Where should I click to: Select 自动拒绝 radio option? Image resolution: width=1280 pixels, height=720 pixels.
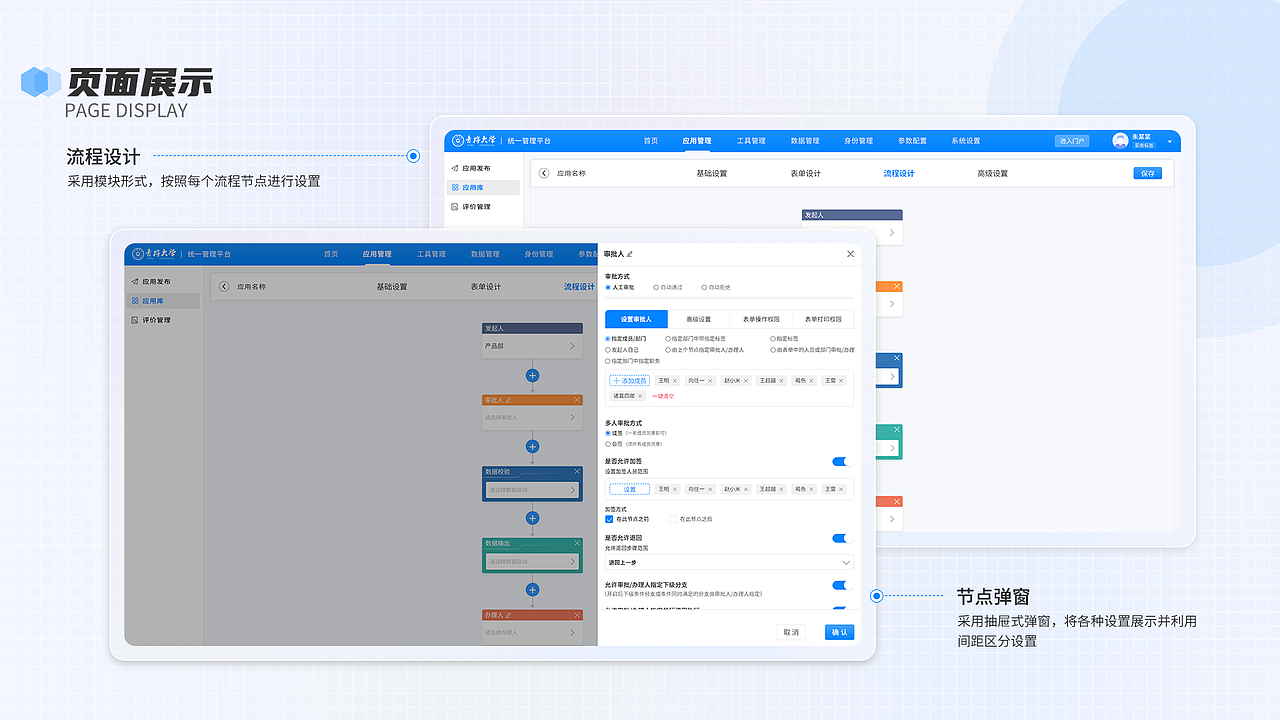click(x=704, y=287)
